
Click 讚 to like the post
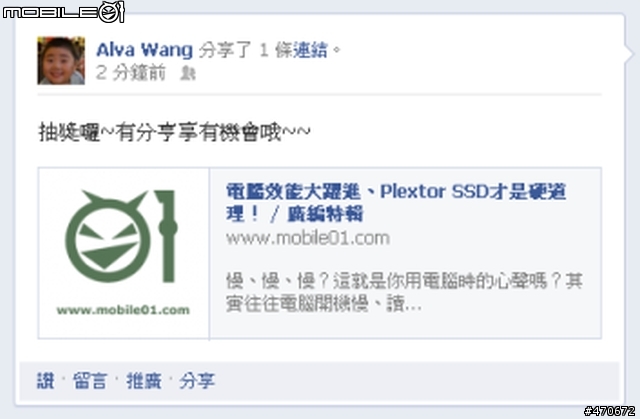[x=45, y=381]
